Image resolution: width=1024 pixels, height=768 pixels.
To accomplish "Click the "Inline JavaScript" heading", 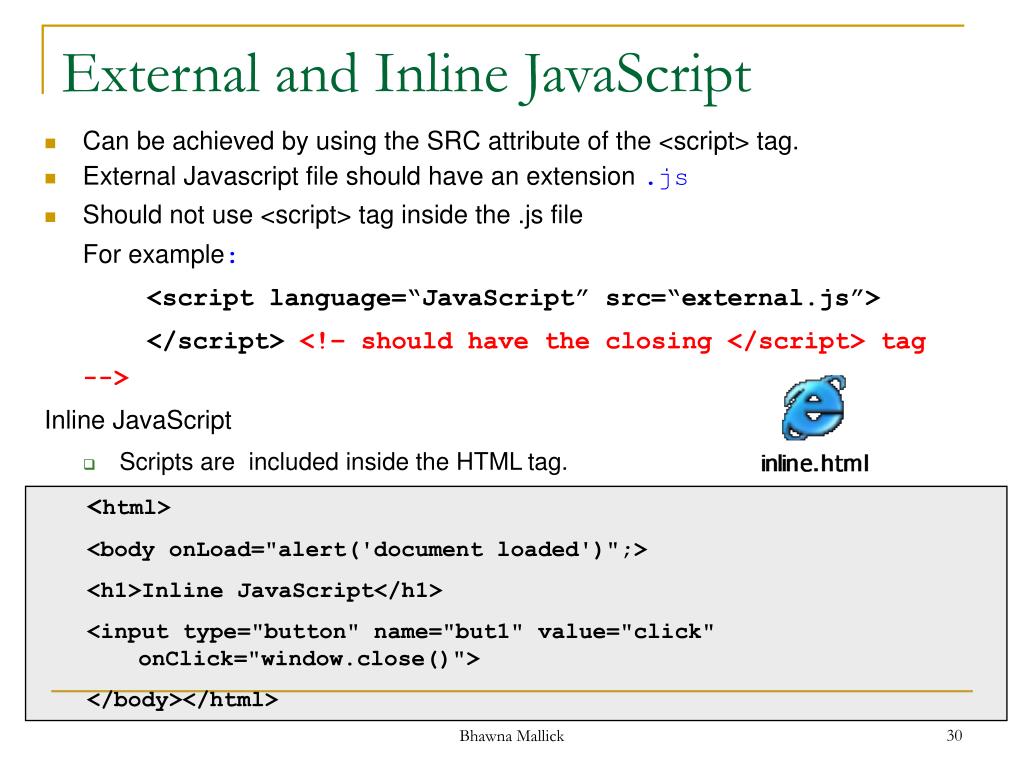I will [138, 420].
